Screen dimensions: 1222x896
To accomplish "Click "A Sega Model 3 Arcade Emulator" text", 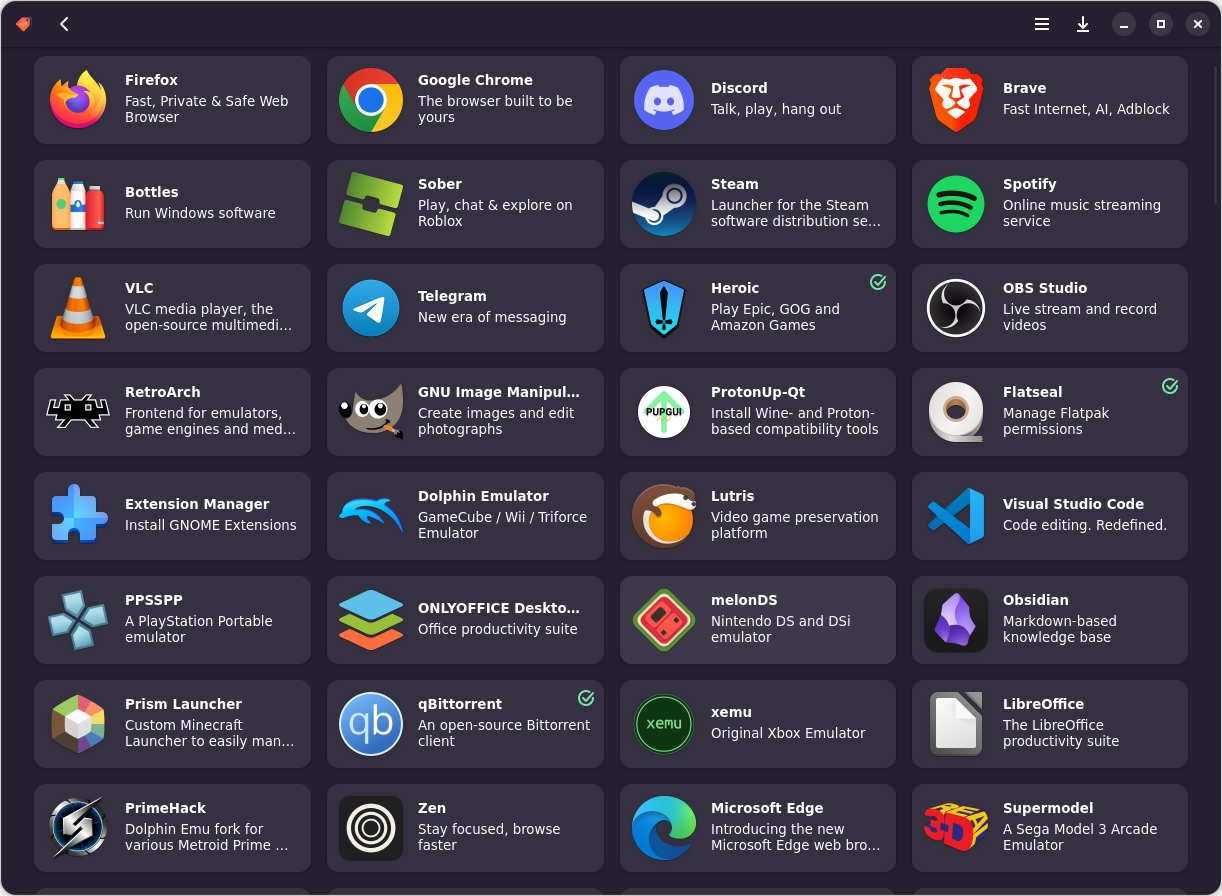I will [x=1080, y=837].
